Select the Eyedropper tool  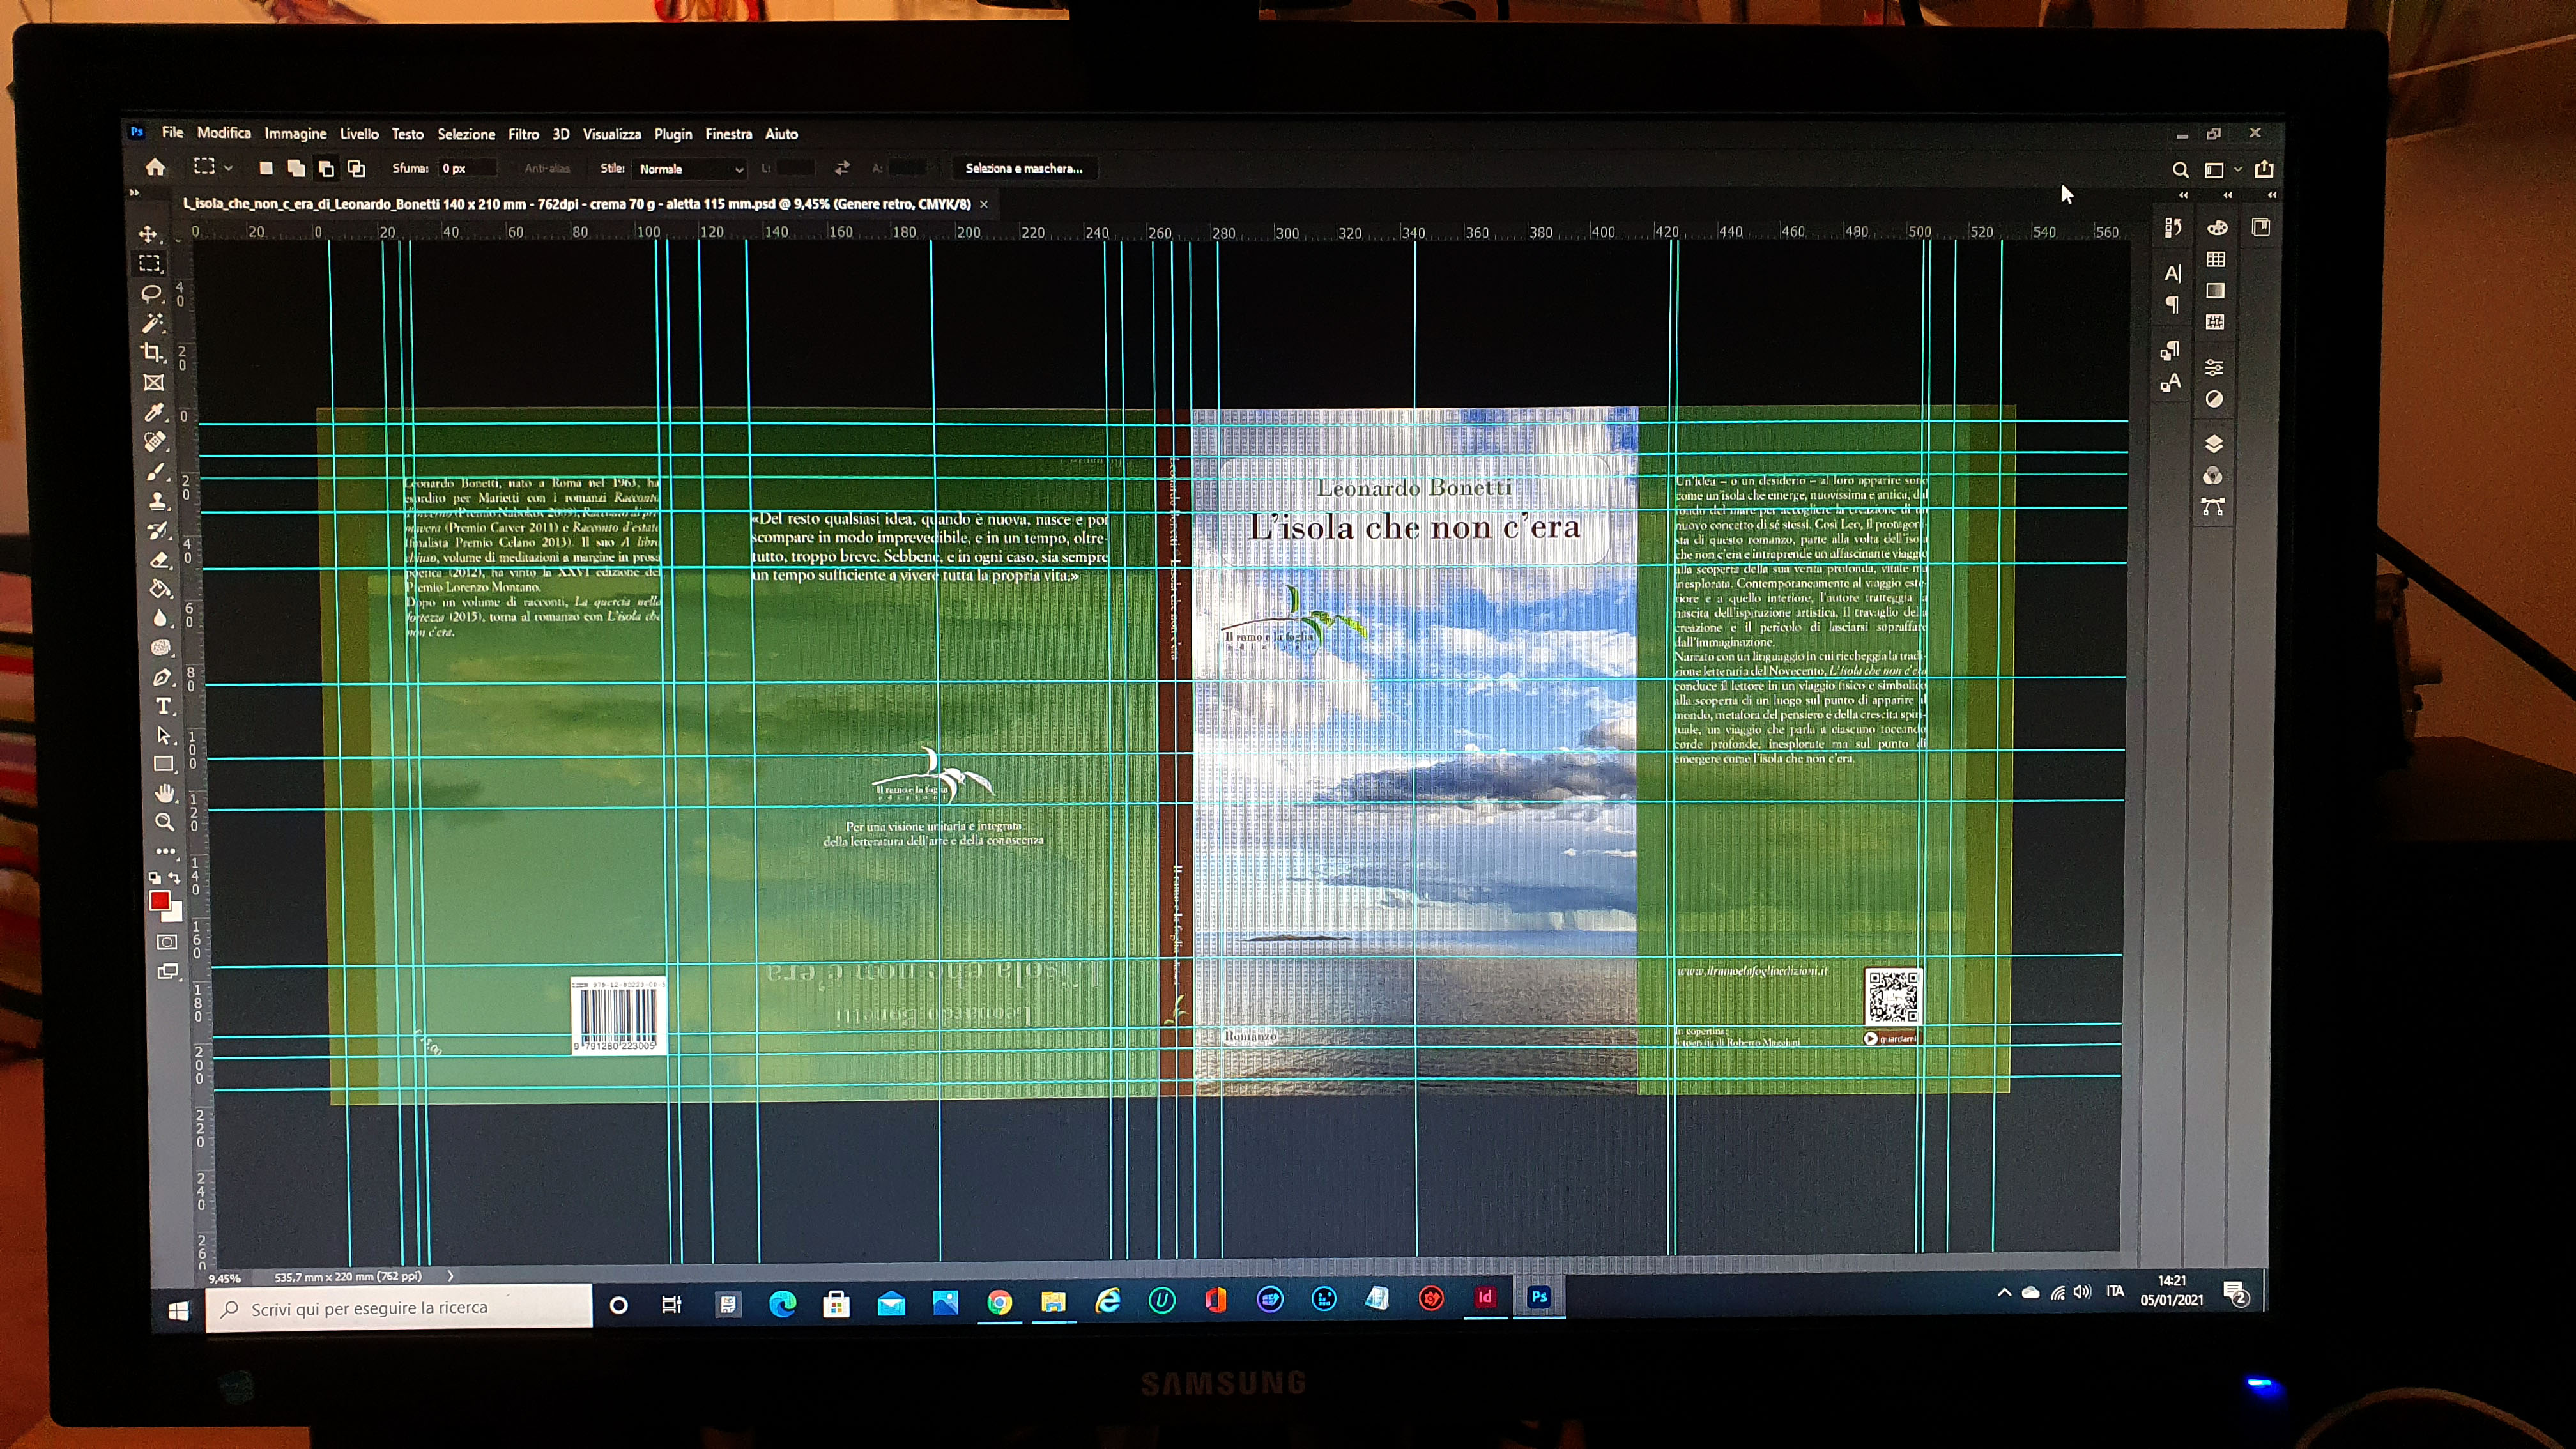[x=154, y=411]
